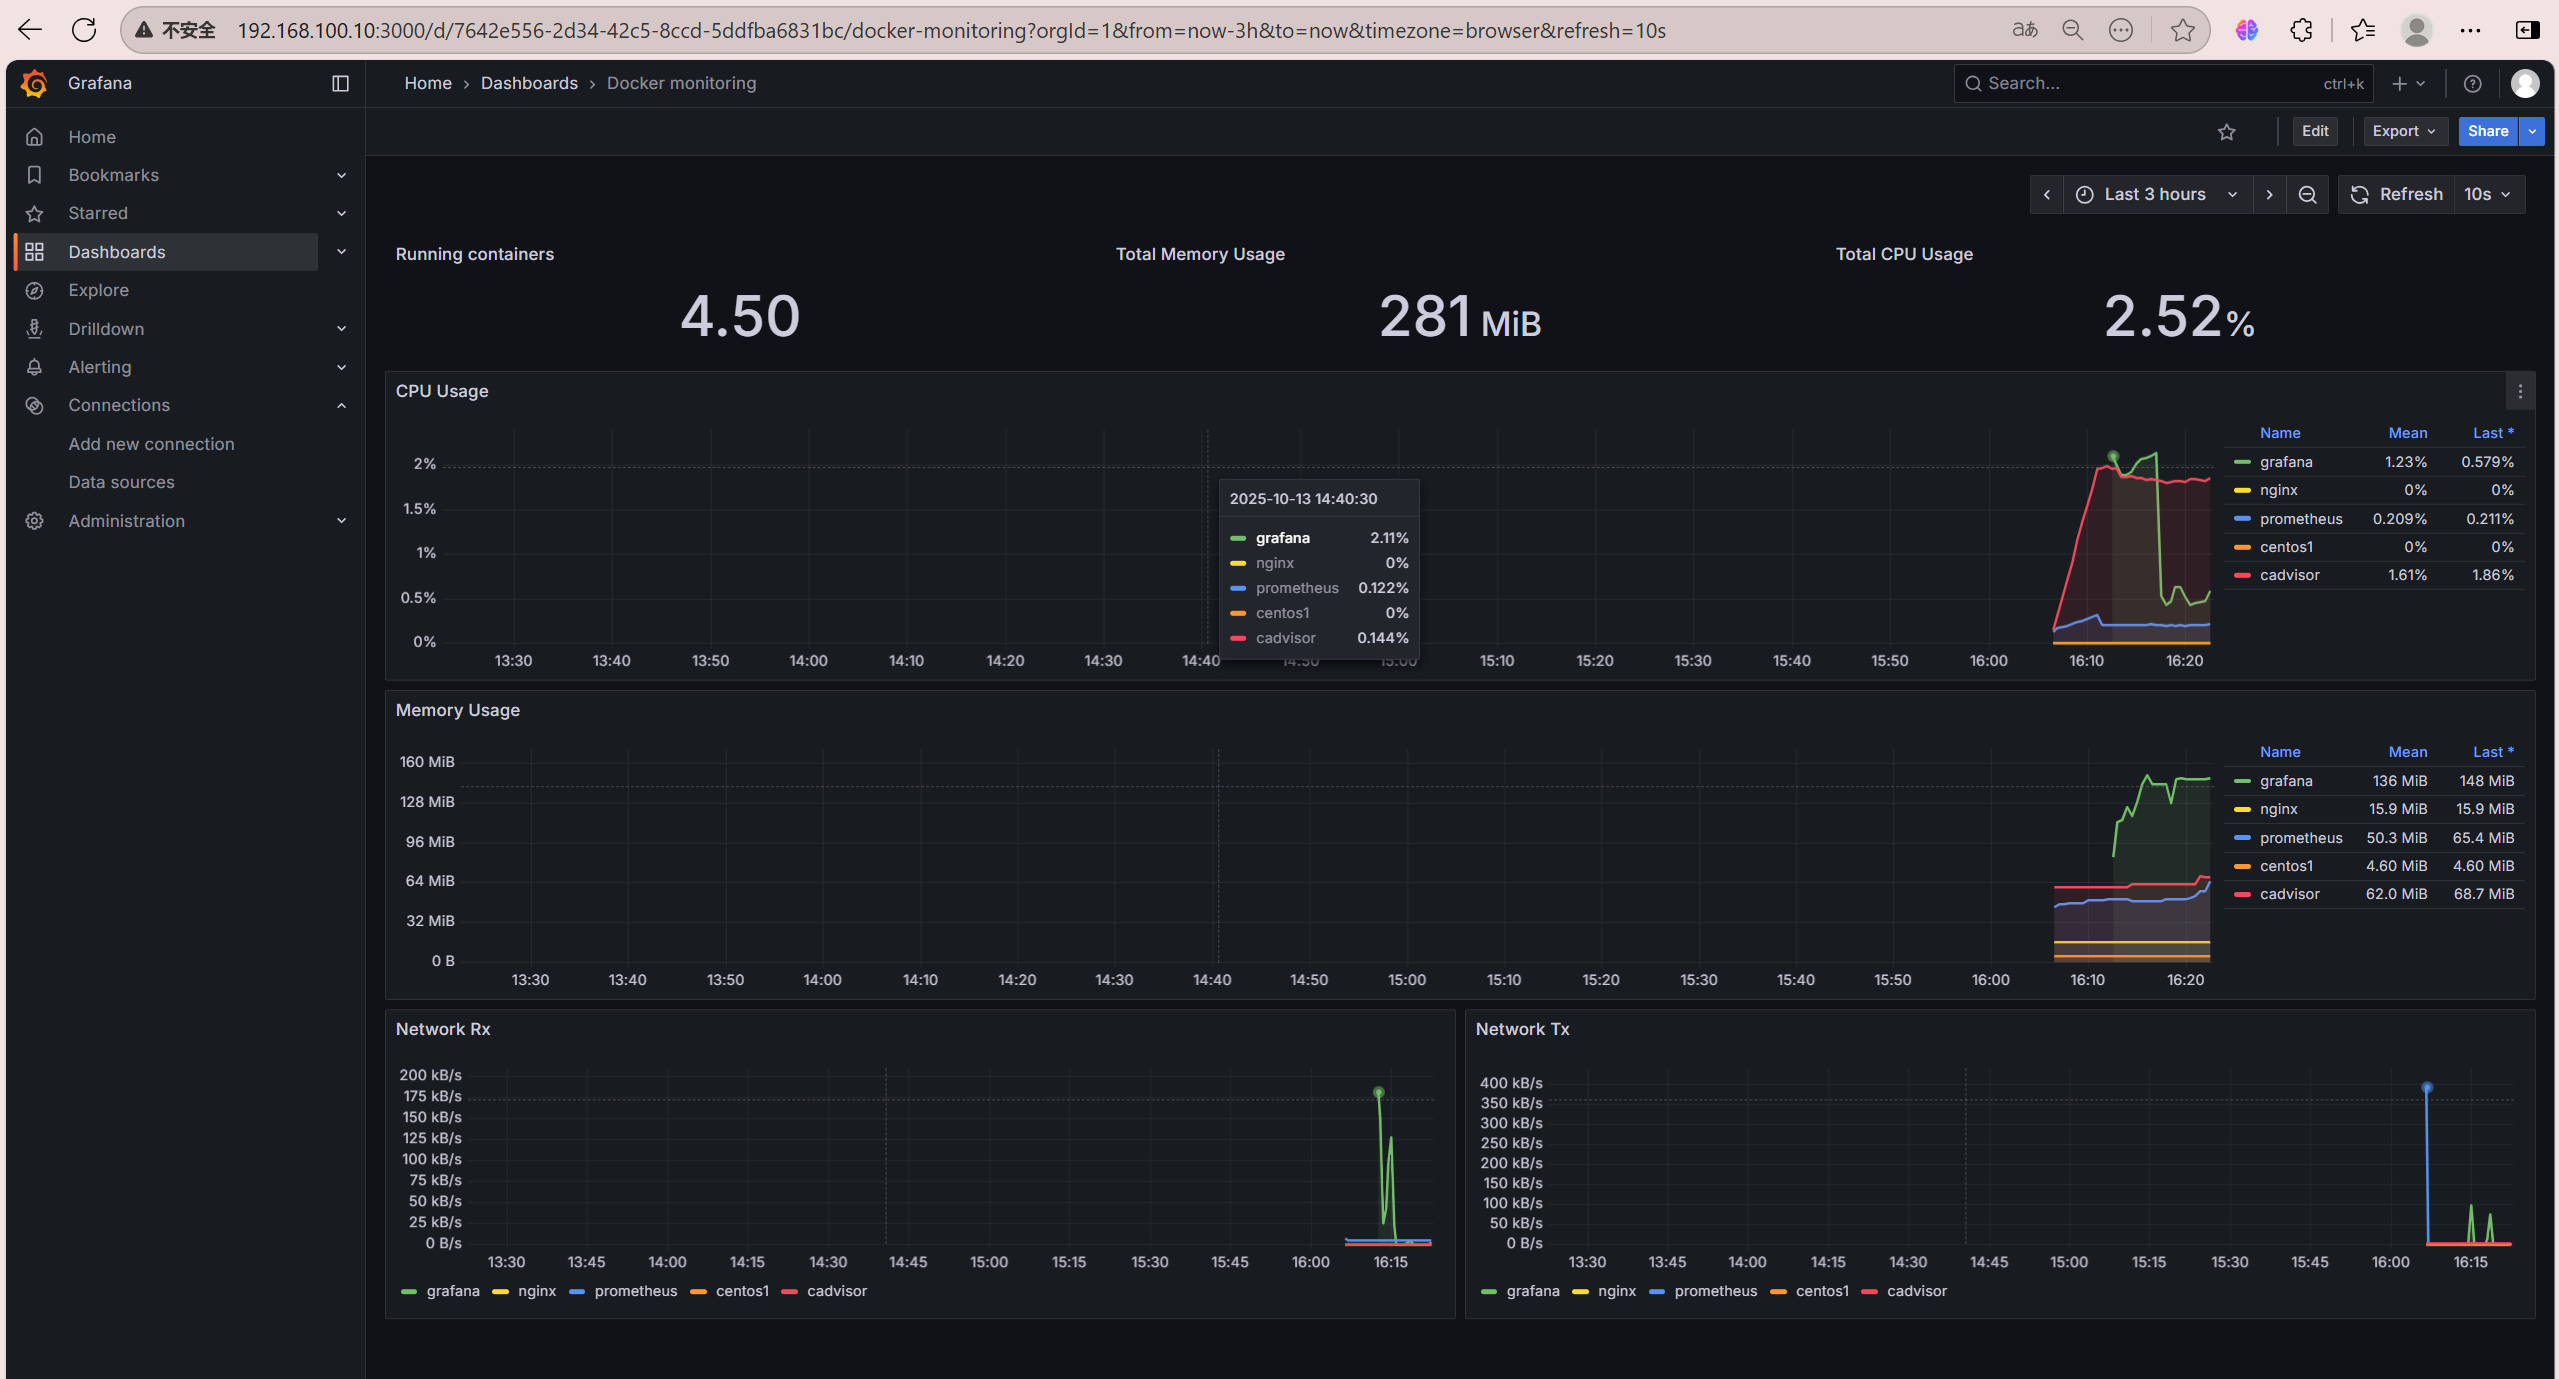Image resolution: width=2559 pixels, height=1379 pixels.
Task: Open the Share options arrow dropdown
Action: point(2532,132)
